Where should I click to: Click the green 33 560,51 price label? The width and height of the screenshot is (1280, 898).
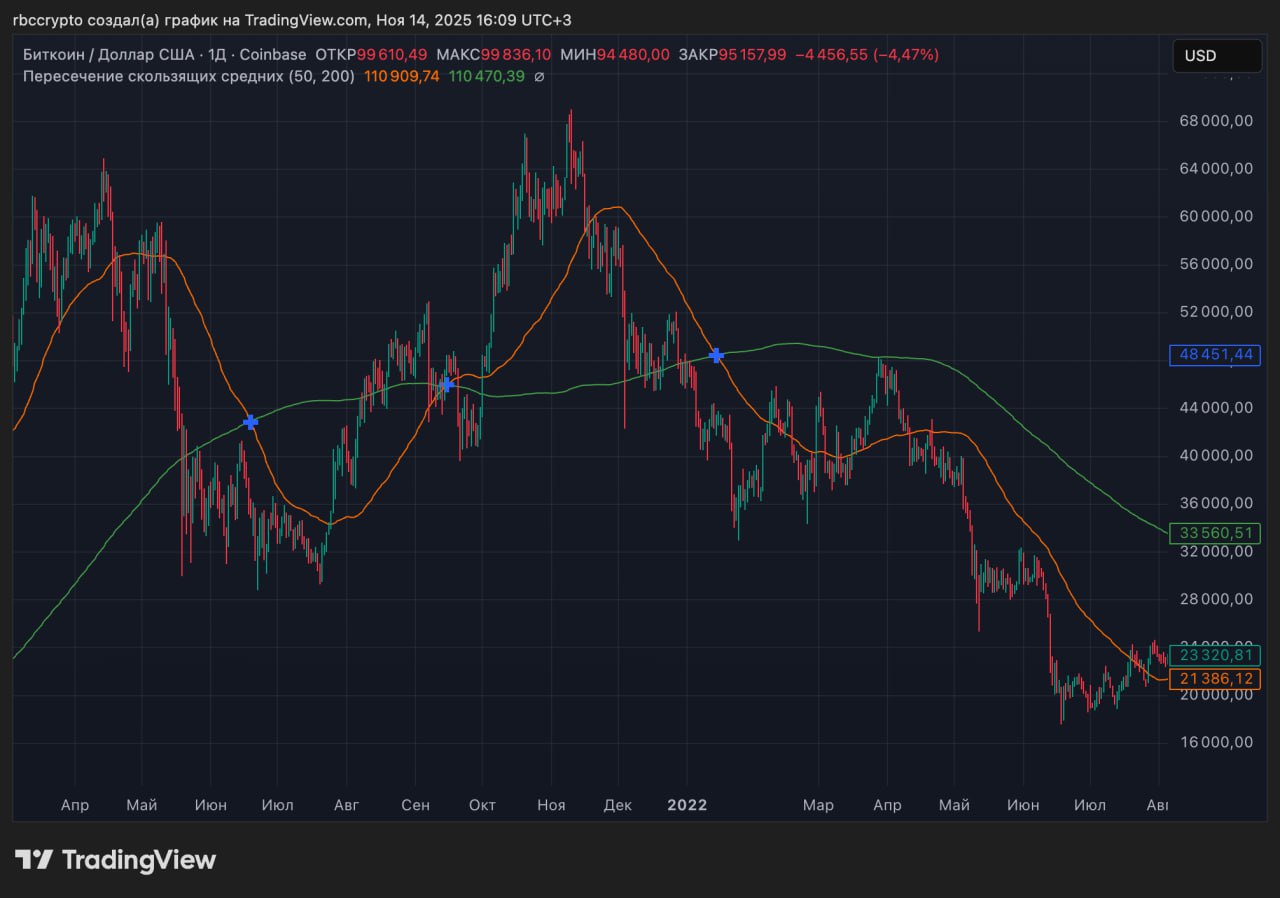[1215, 533]
